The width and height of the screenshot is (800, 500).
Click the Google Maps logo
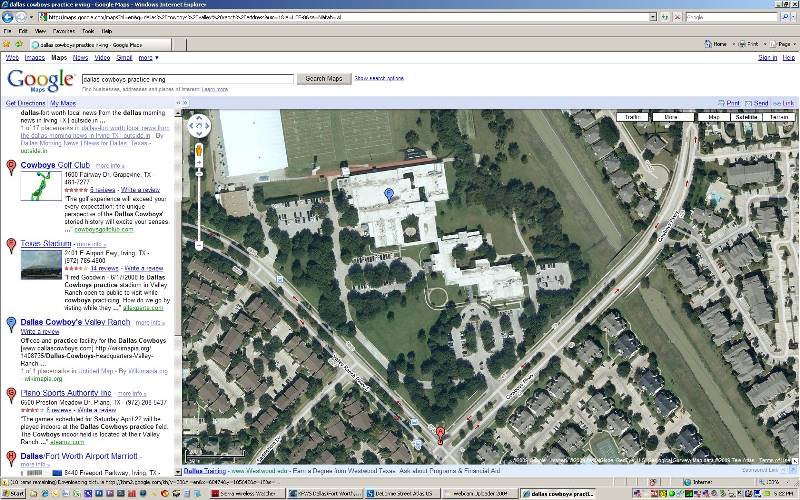41,81
